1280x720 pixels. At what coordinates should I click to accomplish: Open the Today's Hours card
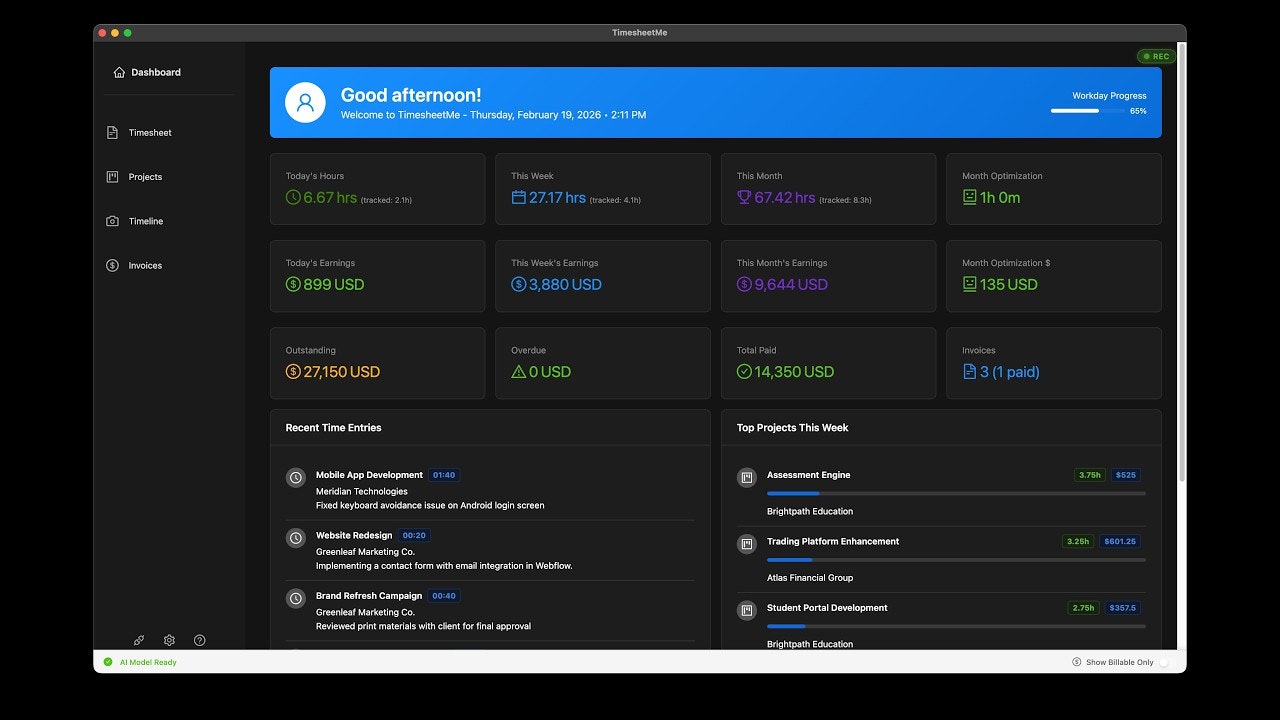[377, 189]
